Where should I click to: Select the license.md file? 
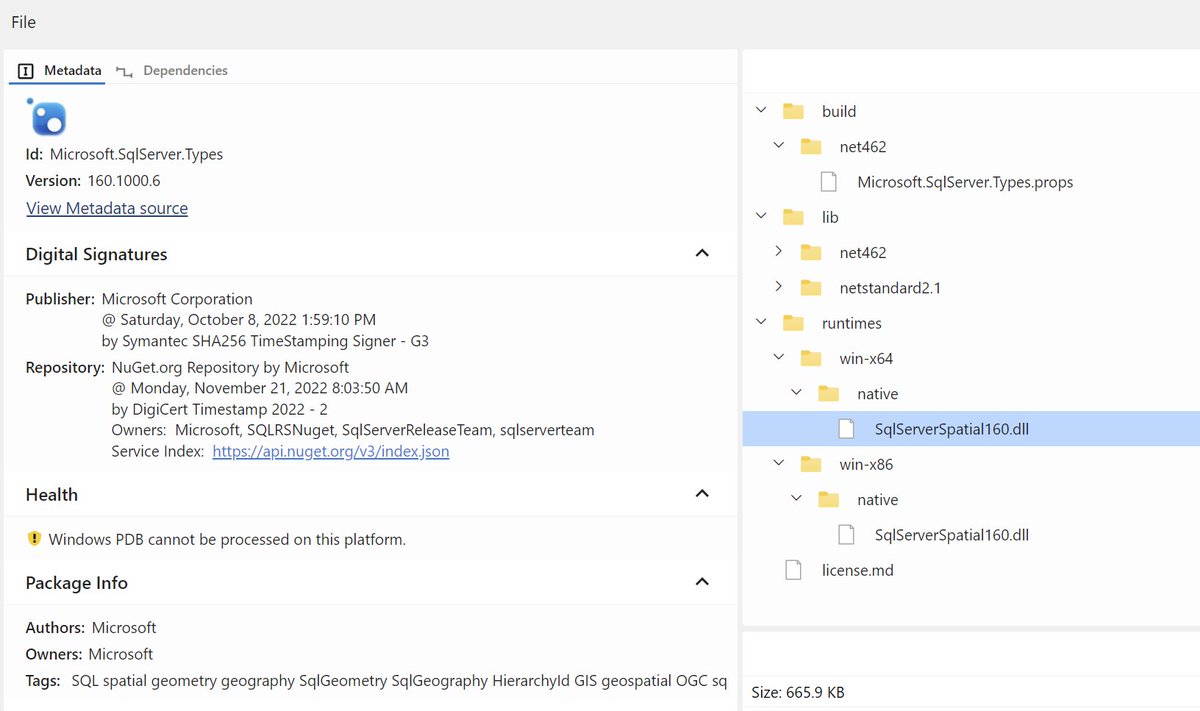[858, 570]
